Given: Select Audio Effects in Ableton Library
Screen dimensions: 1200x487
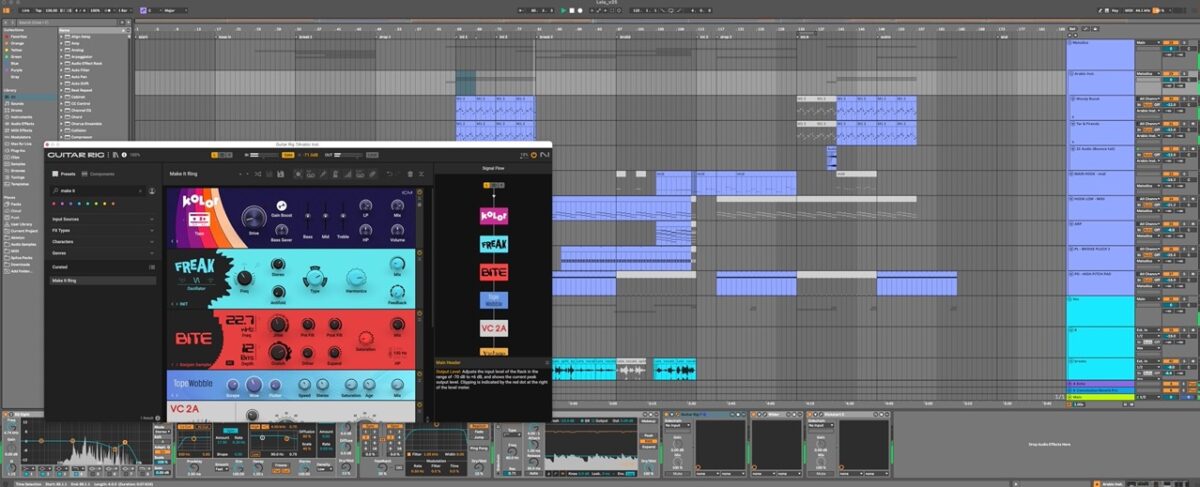Looking at the screenshot, I should click(x=25, y=123).
